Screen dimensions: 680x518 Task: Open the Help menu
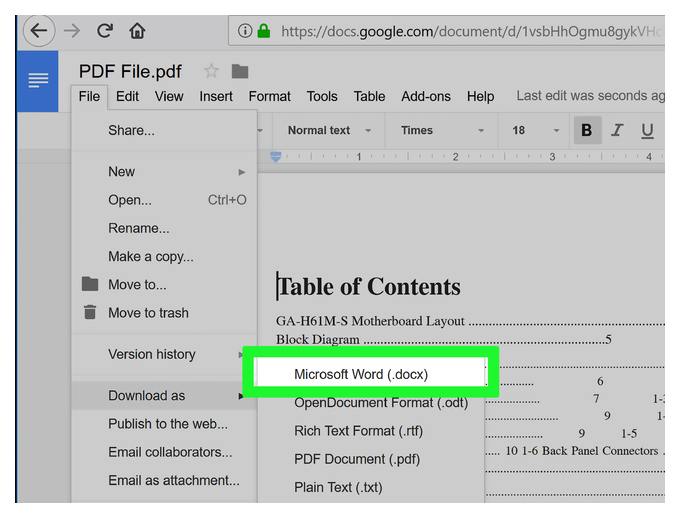(x=481, y=96)
